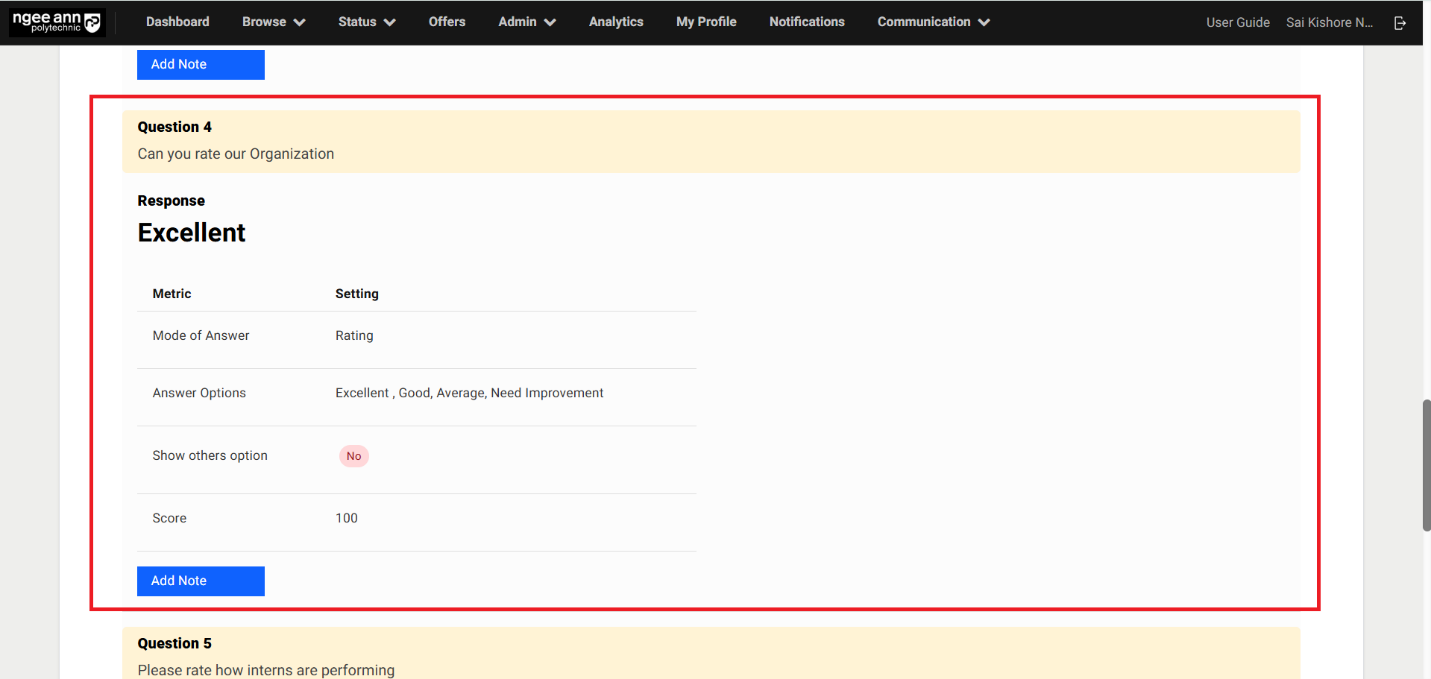Click the No badge for Show others option

click(353, 456)
